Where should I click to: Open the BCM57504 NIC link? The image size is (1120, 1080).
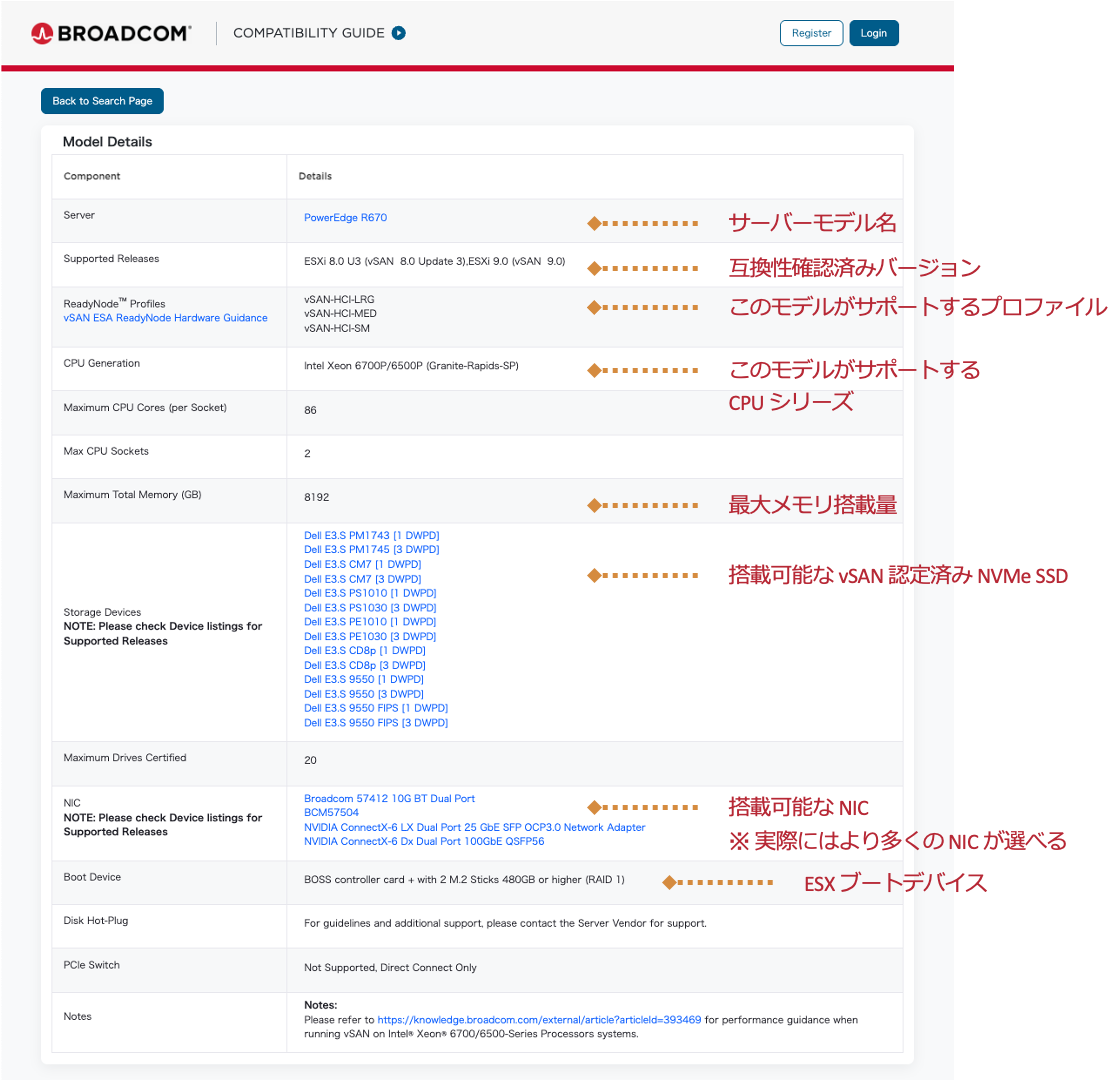tap(331, 812)
